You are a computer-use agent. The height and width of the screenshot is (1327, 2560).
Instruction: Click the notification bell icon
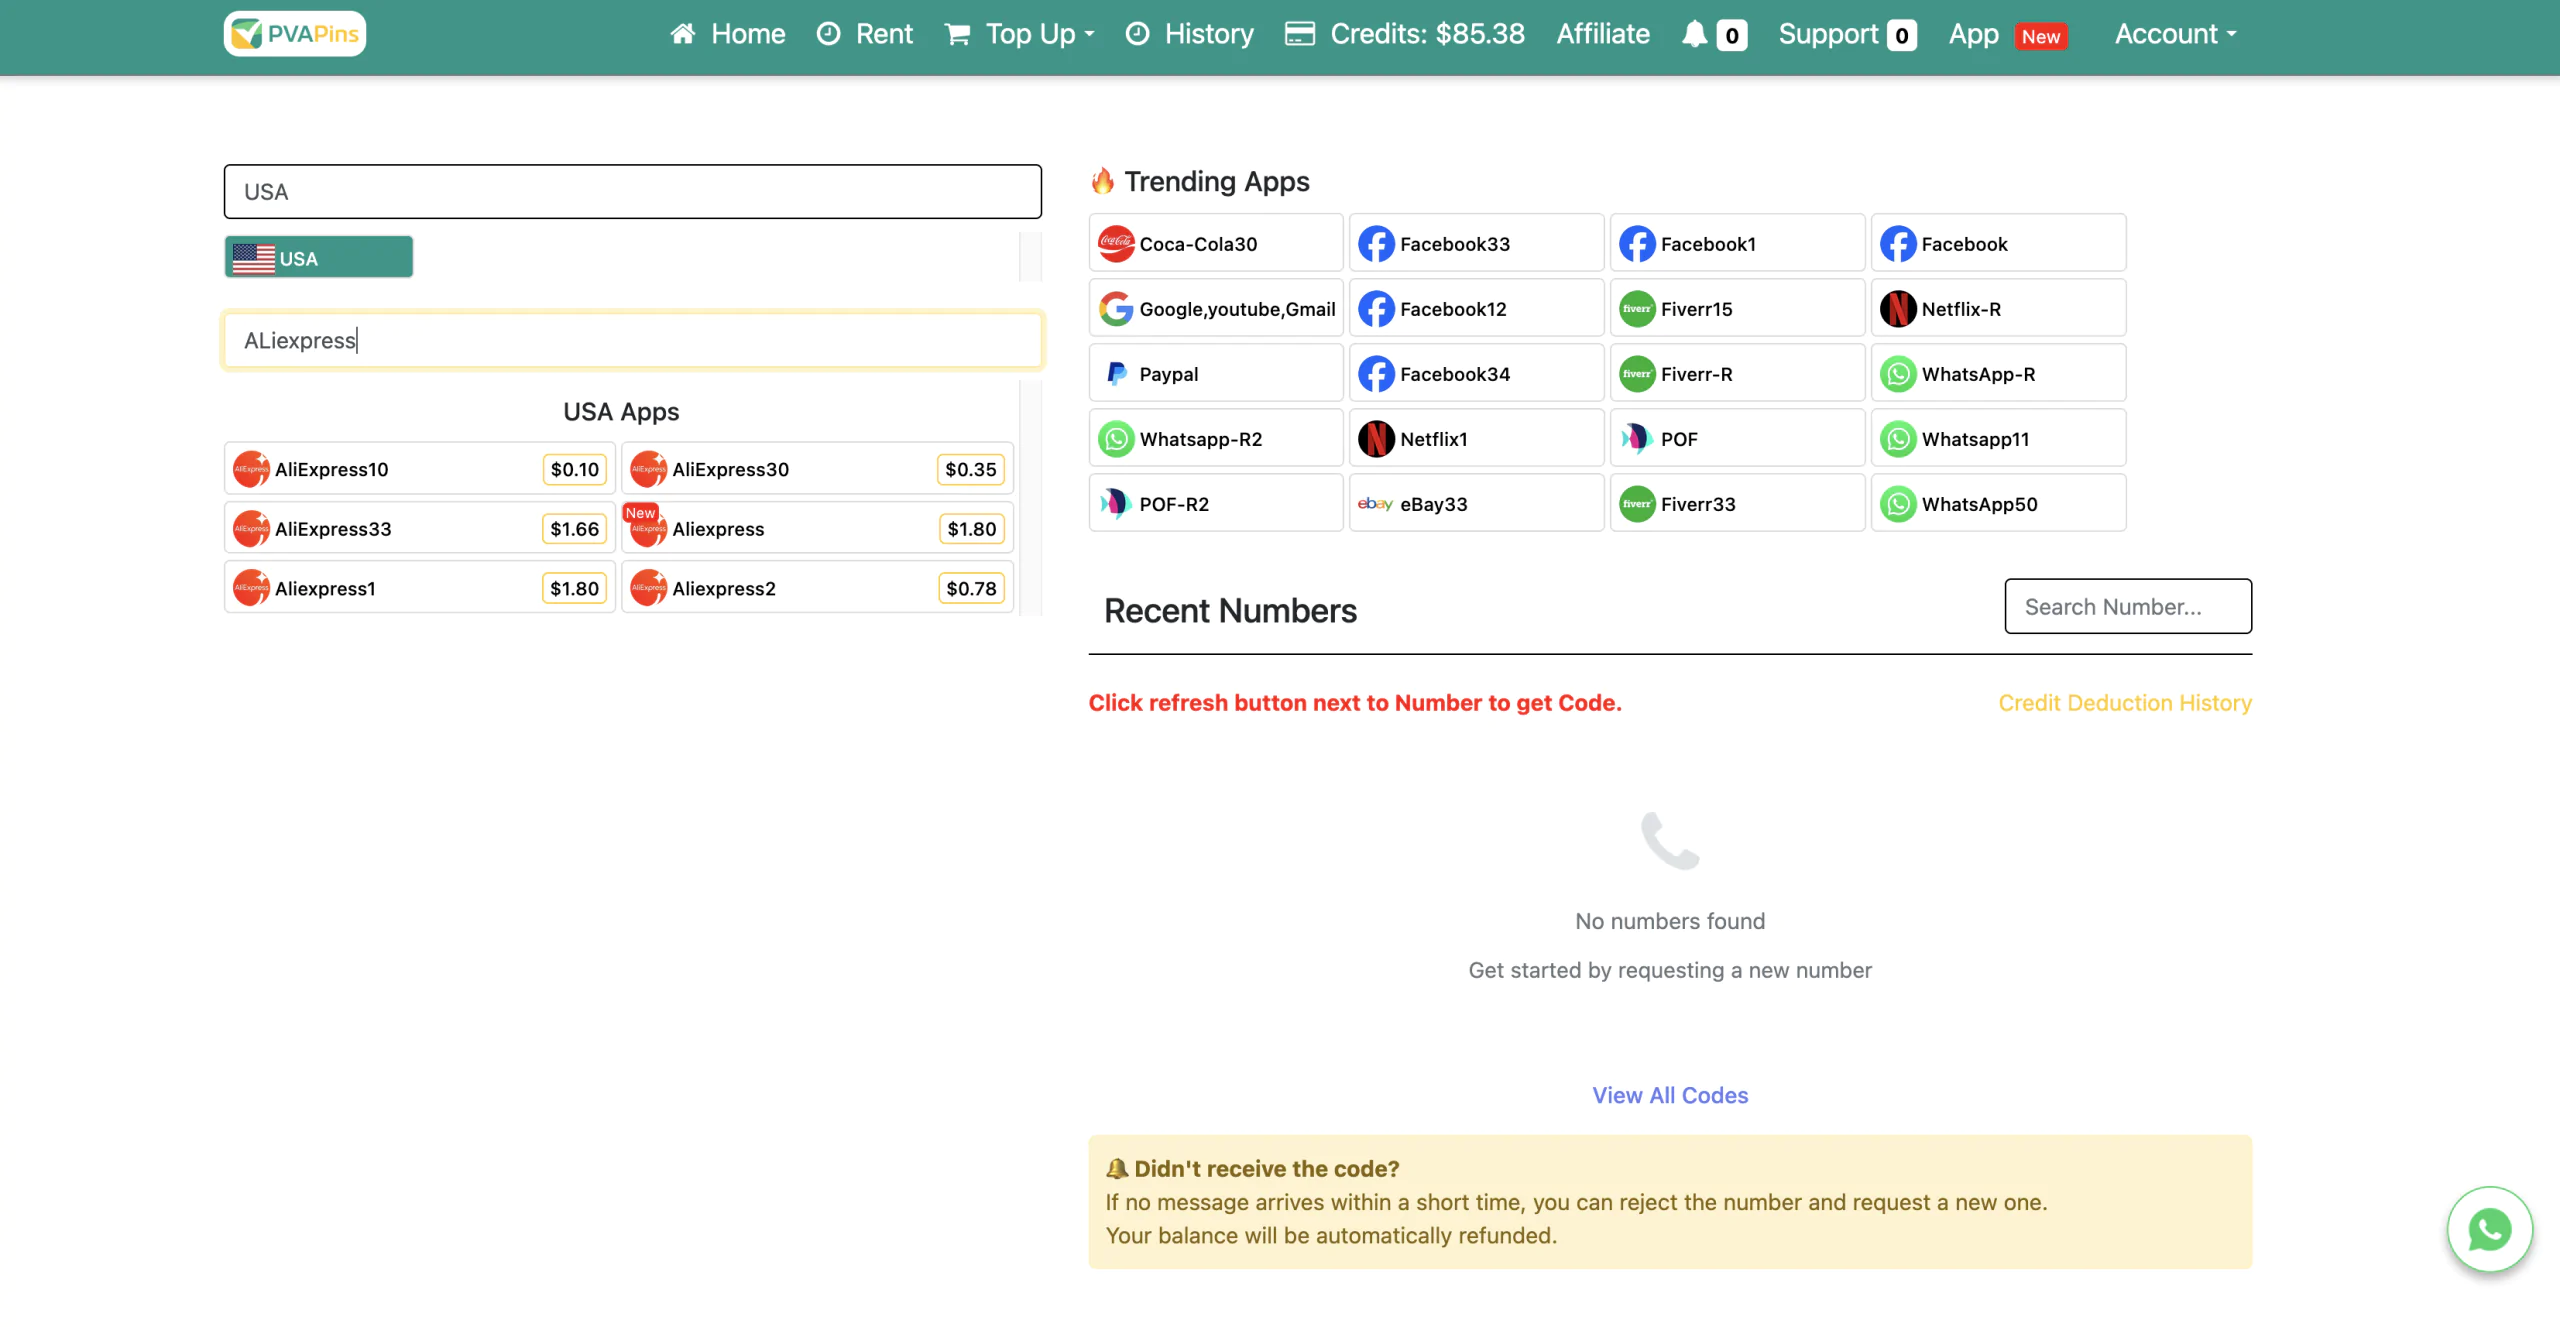tap(1694, 35)
